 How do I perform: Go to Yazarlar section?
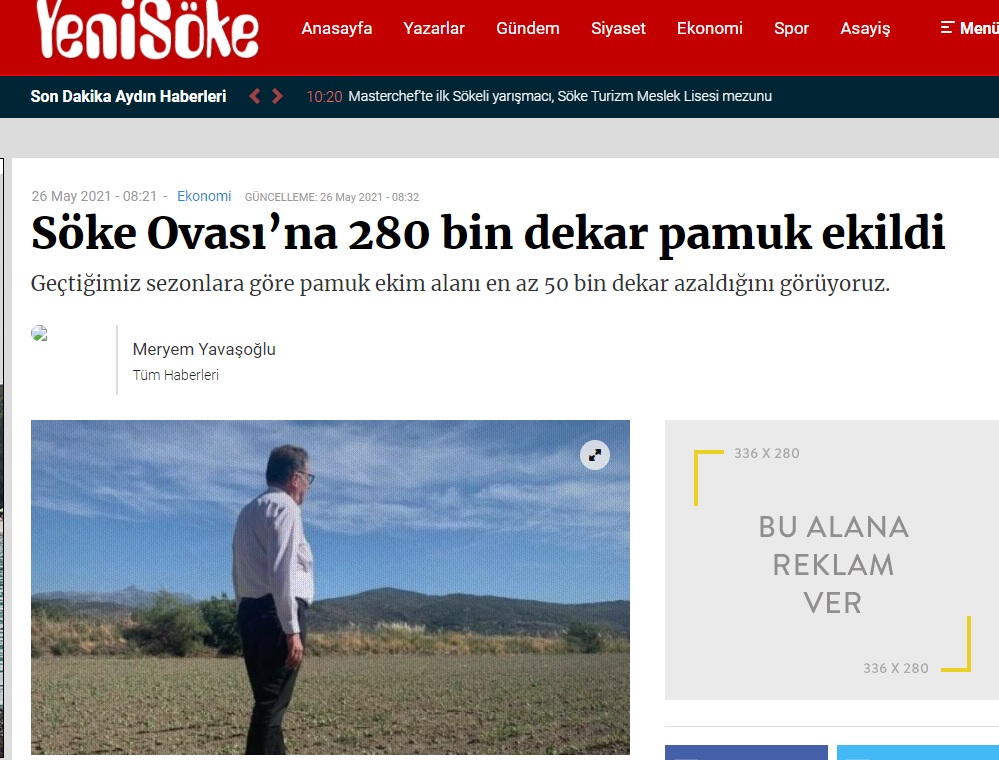coord(434,28)
